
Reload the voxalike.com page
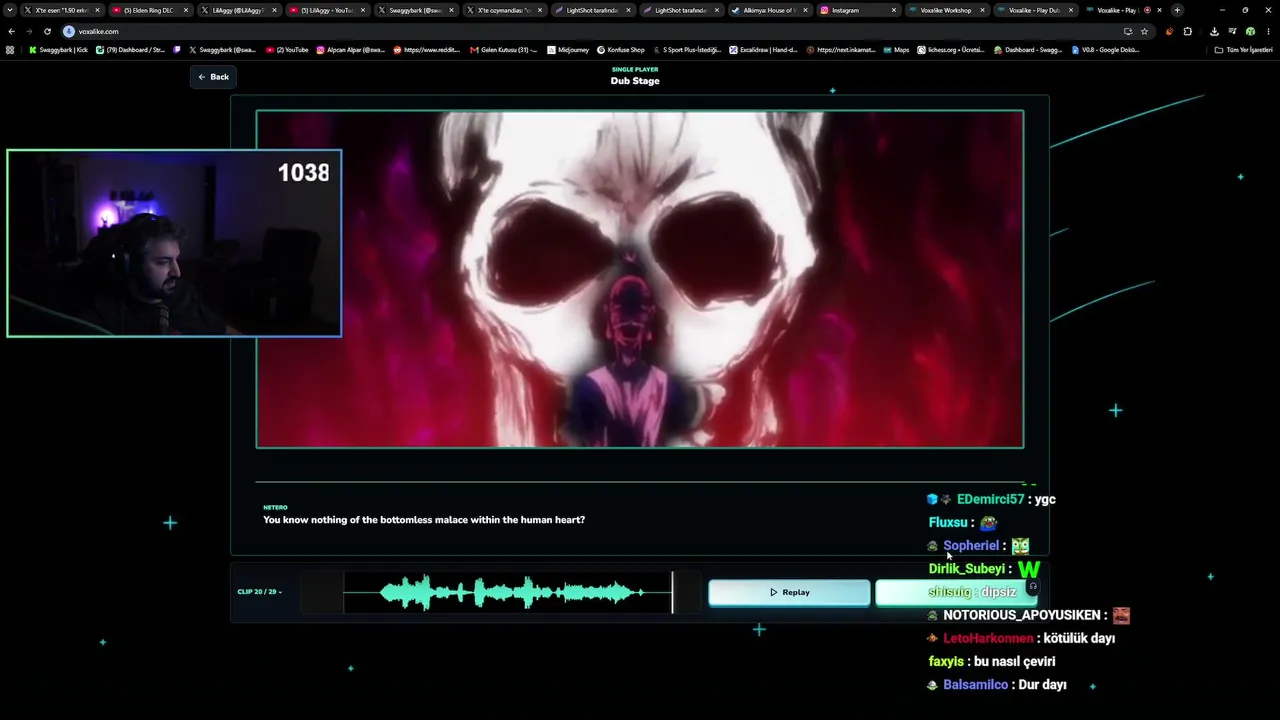[47, 31]
